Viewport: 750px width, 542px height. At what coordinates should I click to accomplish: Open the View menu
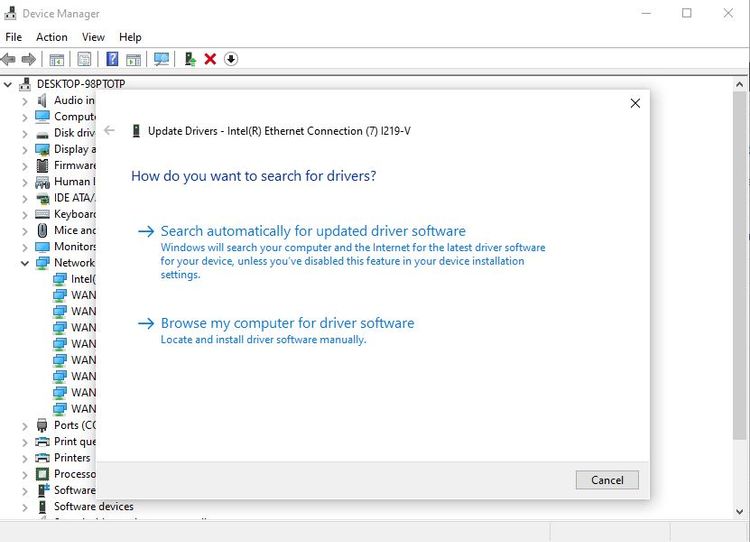93,37
